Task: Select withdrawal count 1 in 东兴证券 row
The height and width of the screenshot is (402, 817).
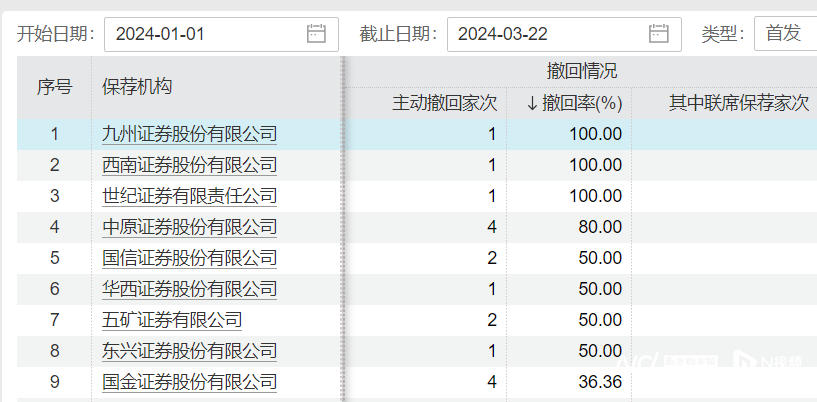Action: pyautogui.click(x=492, y=351)
